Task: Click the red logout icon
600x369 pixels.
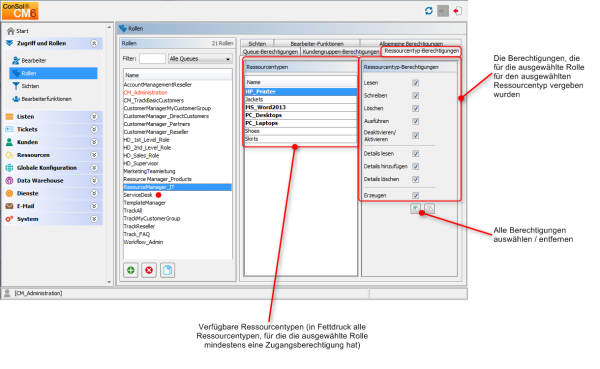Action: [457, 11]
